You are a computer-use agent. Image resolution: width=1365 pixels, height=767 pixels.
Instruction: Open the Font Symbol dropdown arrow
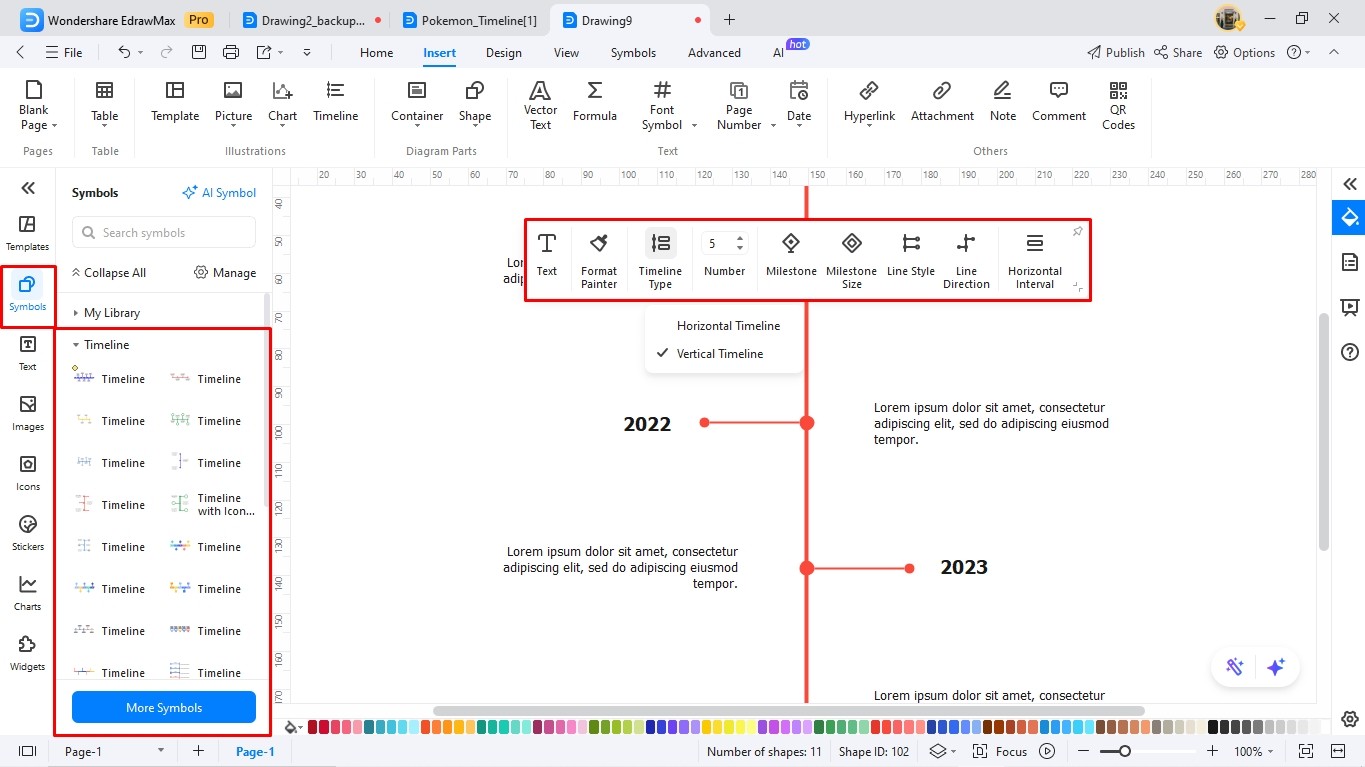coord(693,125)
